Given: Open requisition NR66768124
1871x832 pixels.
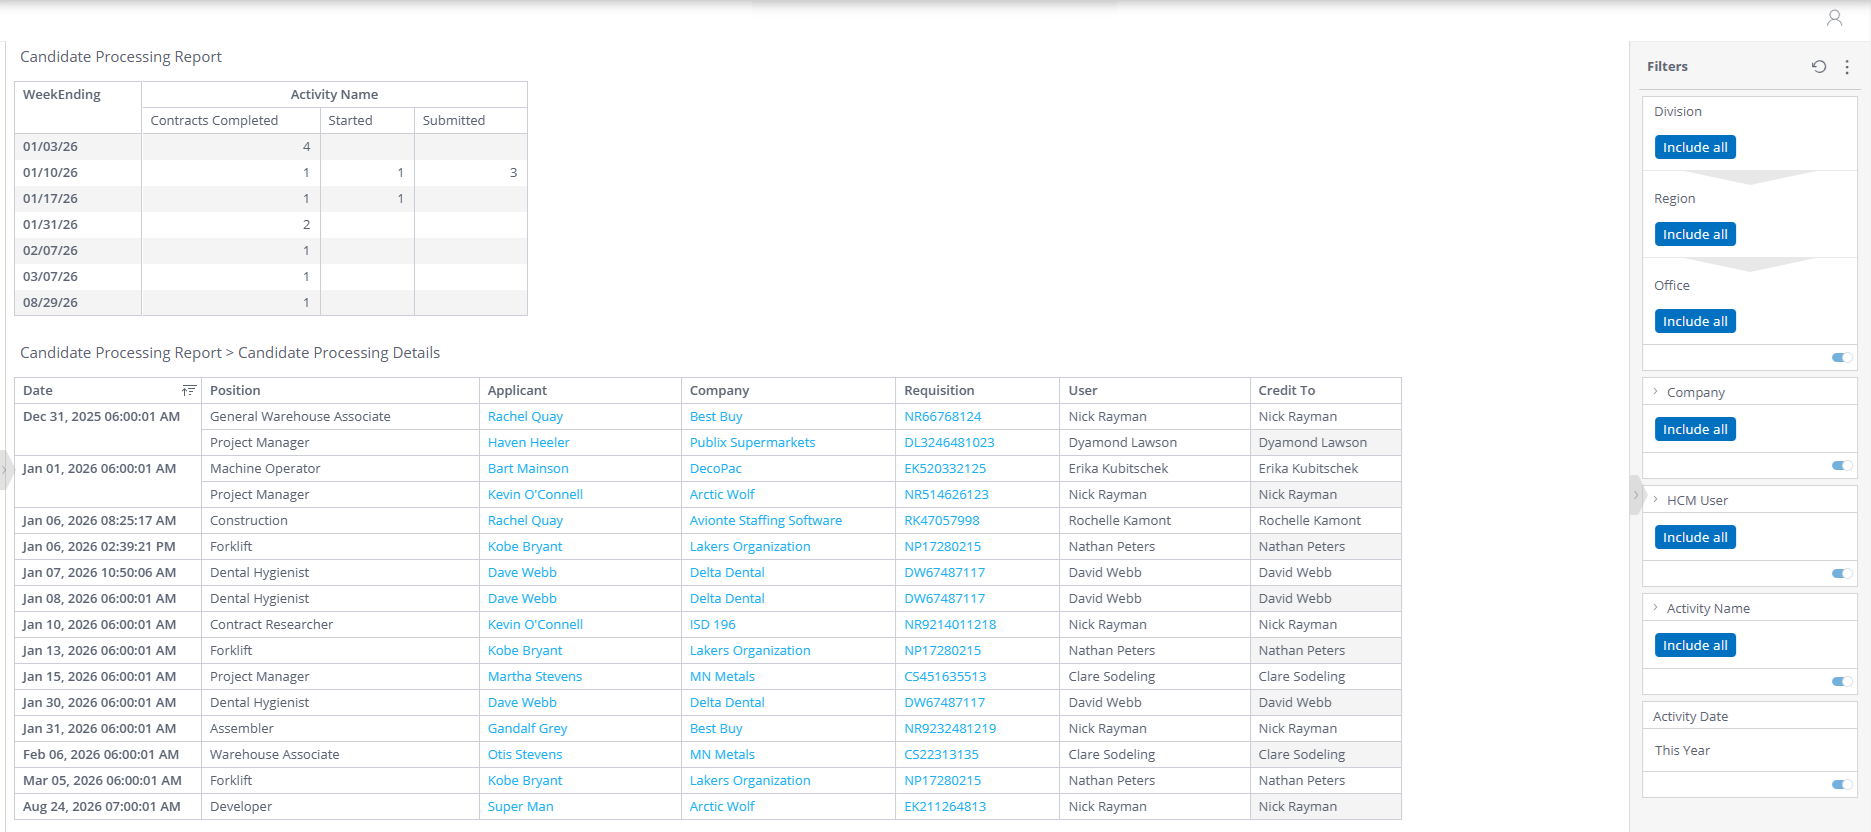Looking at the screenshot, I should [943, 416].
